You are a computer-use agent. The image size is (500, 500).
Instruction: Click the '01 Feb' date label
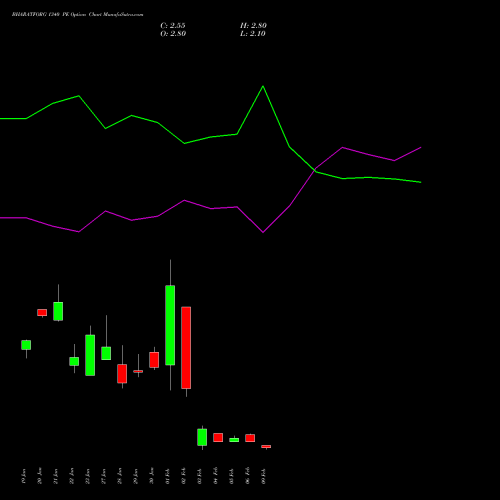tap(168, 476)
